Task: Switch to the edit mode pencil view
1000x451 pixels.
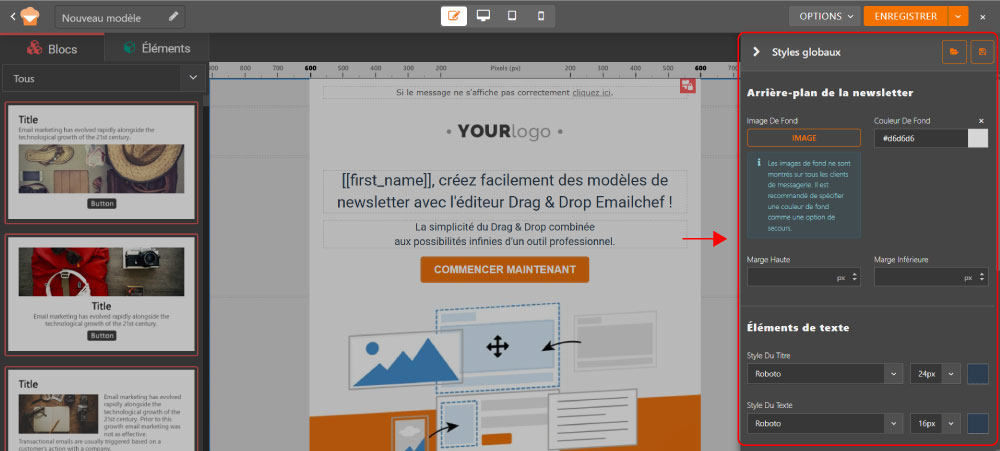Action: (x=454, y=16)
